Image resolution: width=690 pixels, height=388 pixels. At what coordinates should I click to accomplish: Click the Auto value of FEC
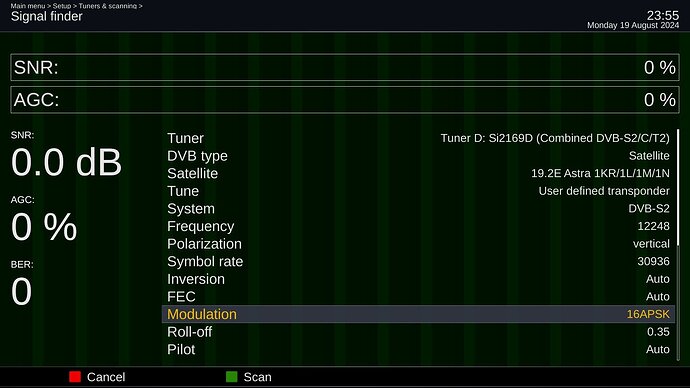pos(657,296)
